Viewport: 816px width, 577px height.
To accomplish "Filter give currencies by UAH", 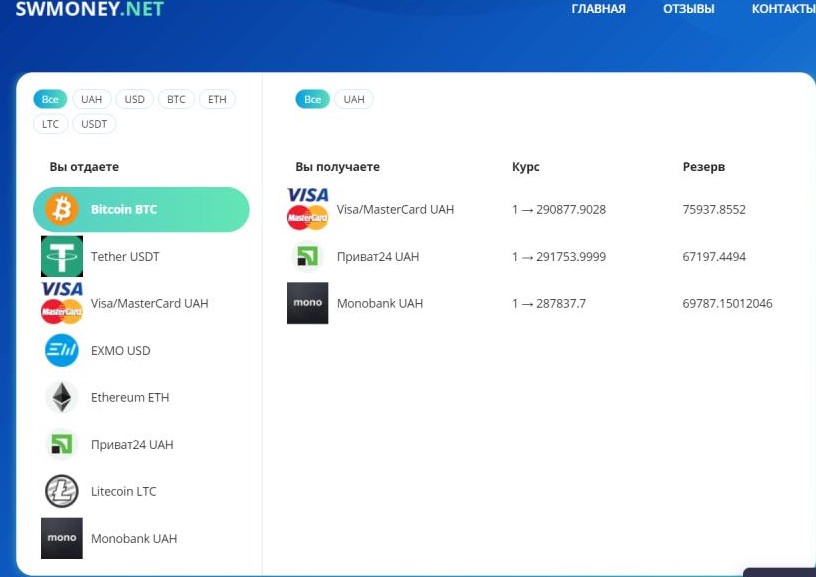I will tap(92, 99).
